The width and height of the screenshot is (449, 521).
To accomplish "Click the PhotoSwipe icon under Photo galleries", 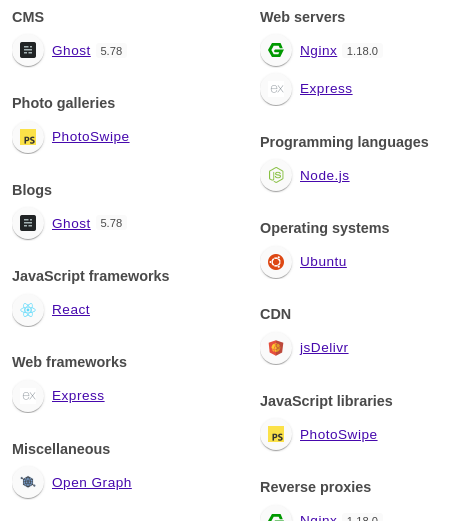I will 28,137.
